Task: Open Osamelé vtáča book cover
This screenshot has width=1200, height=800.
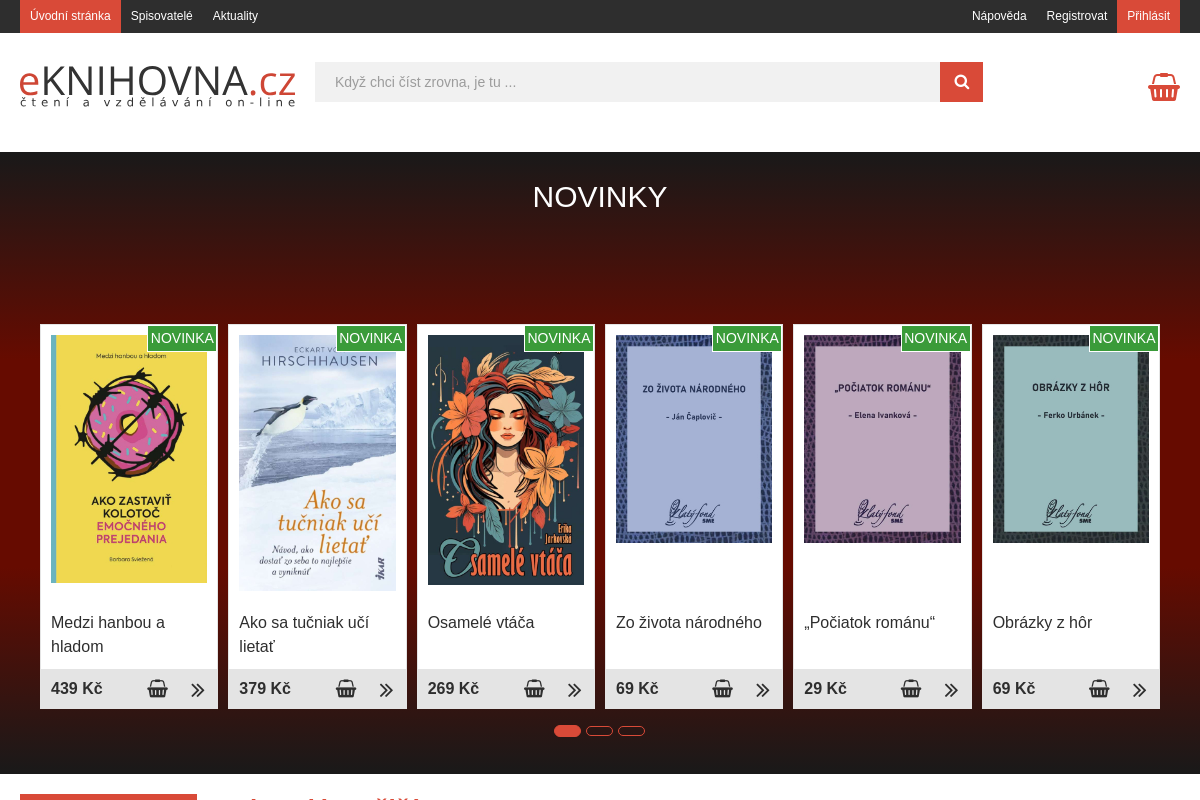Action: (x=506, y=460)
